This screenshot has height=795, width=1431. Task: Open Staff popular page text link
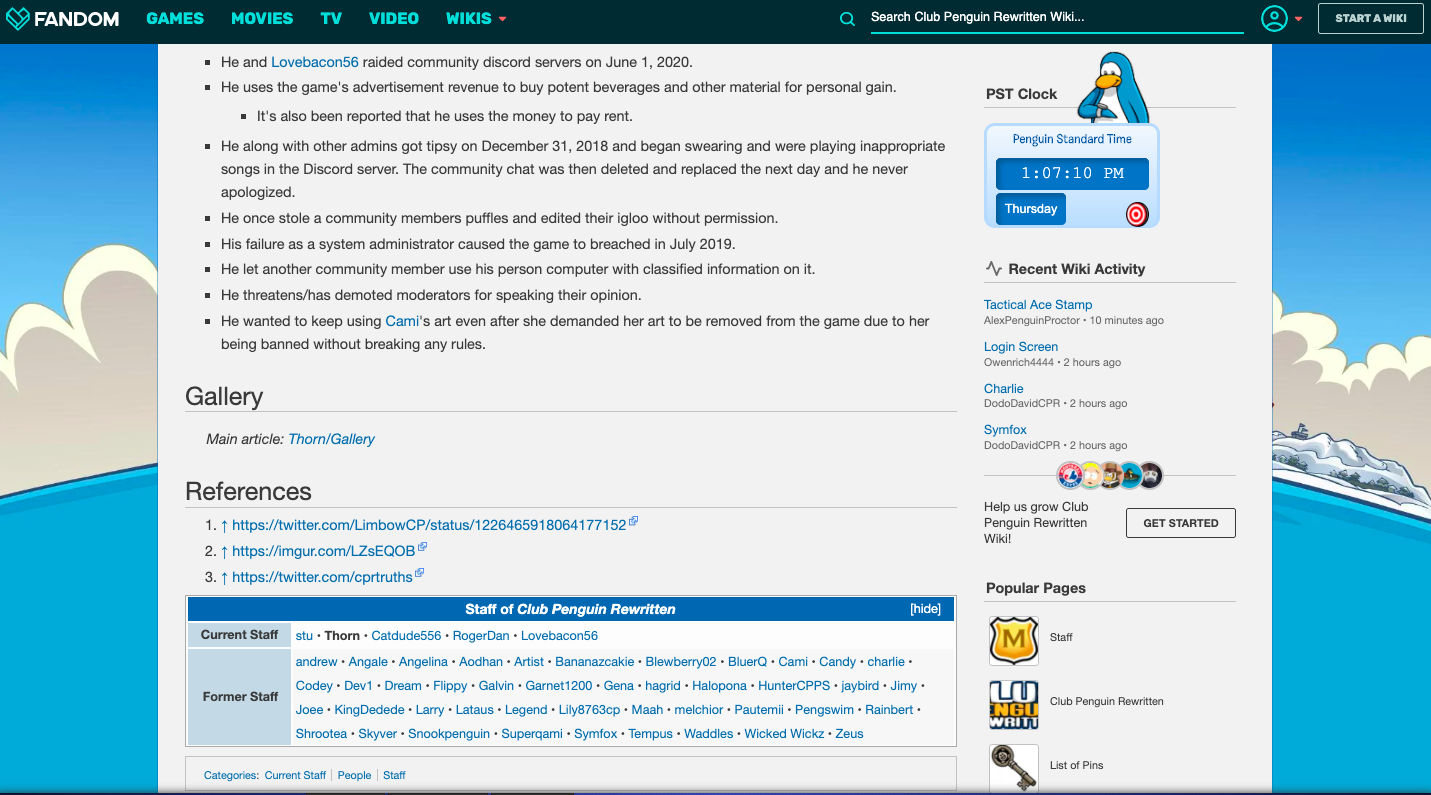(1061, 637)
